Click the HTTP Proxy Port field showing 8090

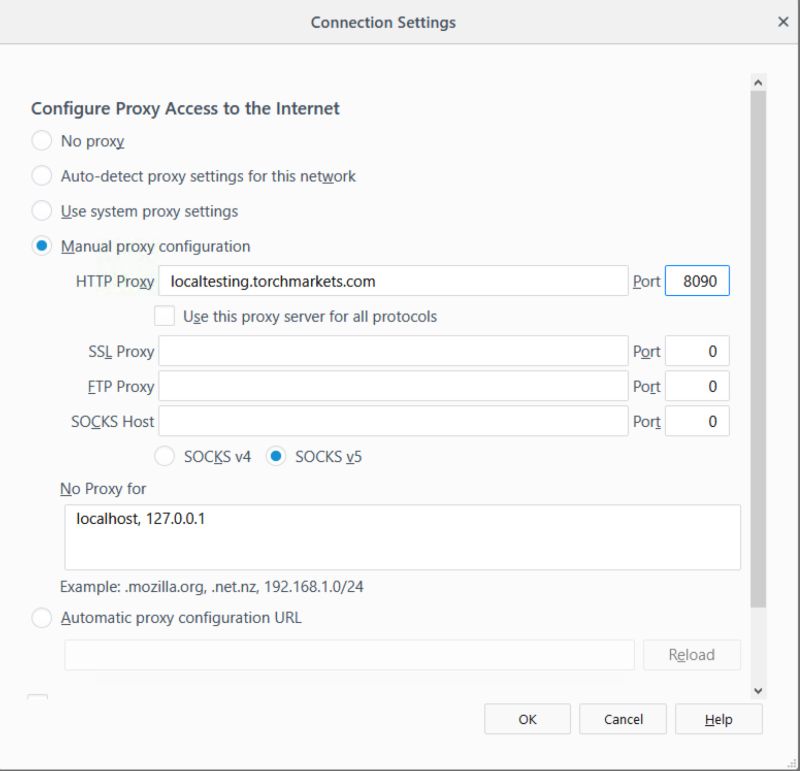[697, 281]
